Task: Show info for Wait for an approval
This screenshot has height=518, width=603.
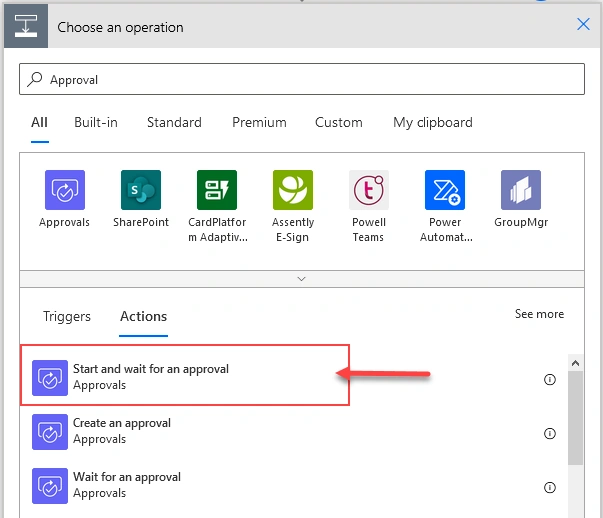Action: (x=550, y=487)
